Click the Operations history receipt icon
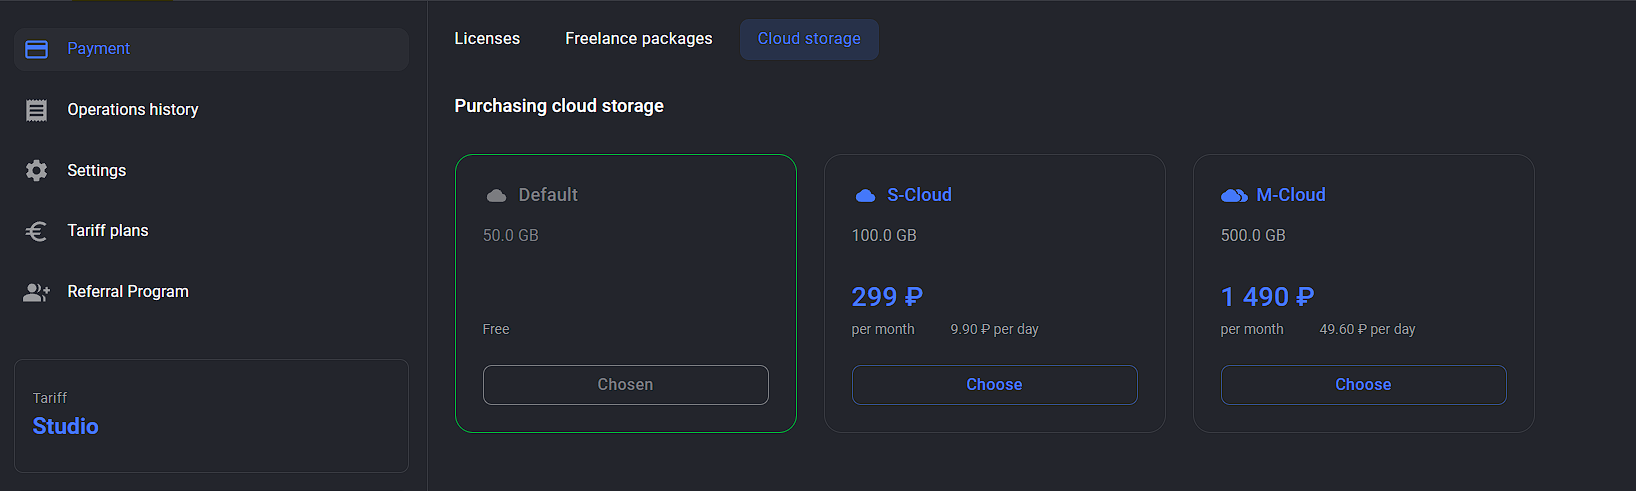 click(36, 110)
